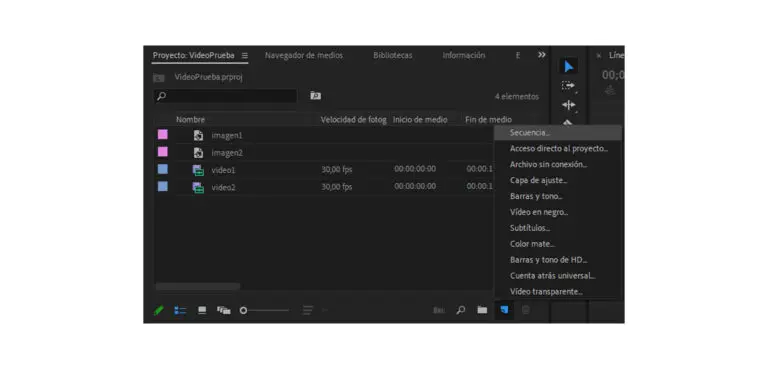The height and width of the screenshot is (369, 768).
Task: Choose Color mate... menu entry
Action: tap(558, 244)
